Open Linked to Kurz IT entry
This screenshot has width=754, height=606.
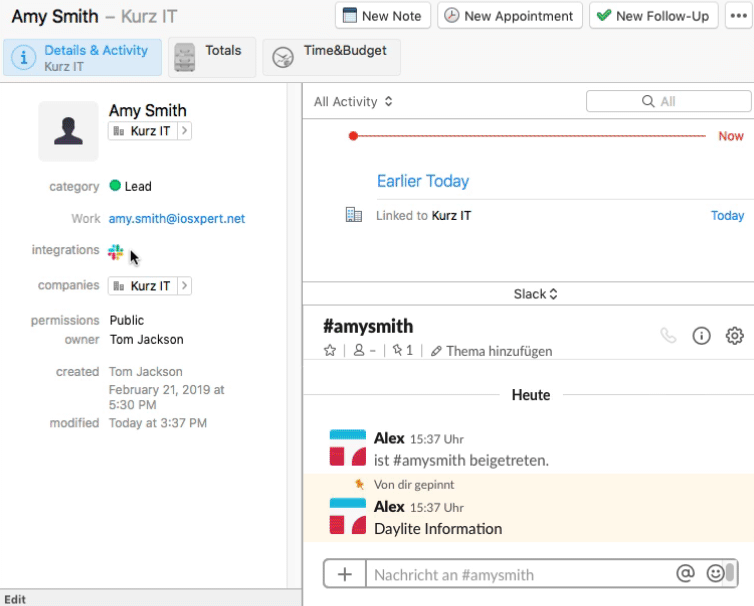(x=424, y=215)
